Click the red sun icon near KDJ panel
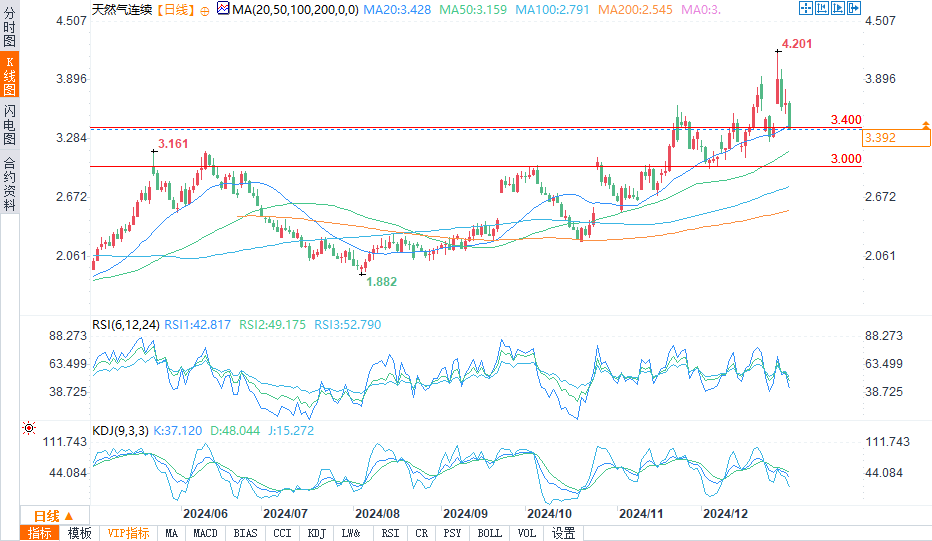Image resolution: width=932 pixels, height=541 pixels. [x=29, y=427]
